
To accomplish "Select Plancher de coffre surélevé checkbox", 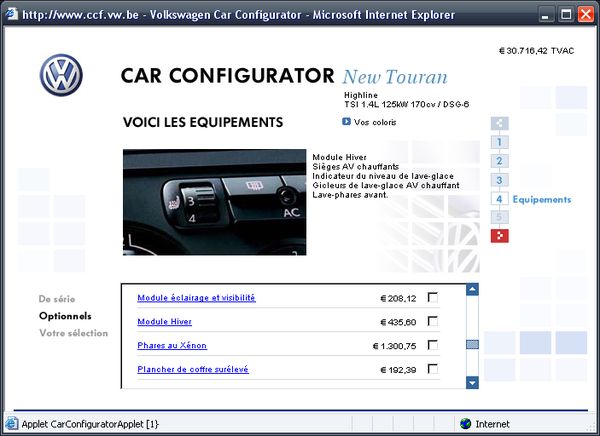I will tap(433, 369).
